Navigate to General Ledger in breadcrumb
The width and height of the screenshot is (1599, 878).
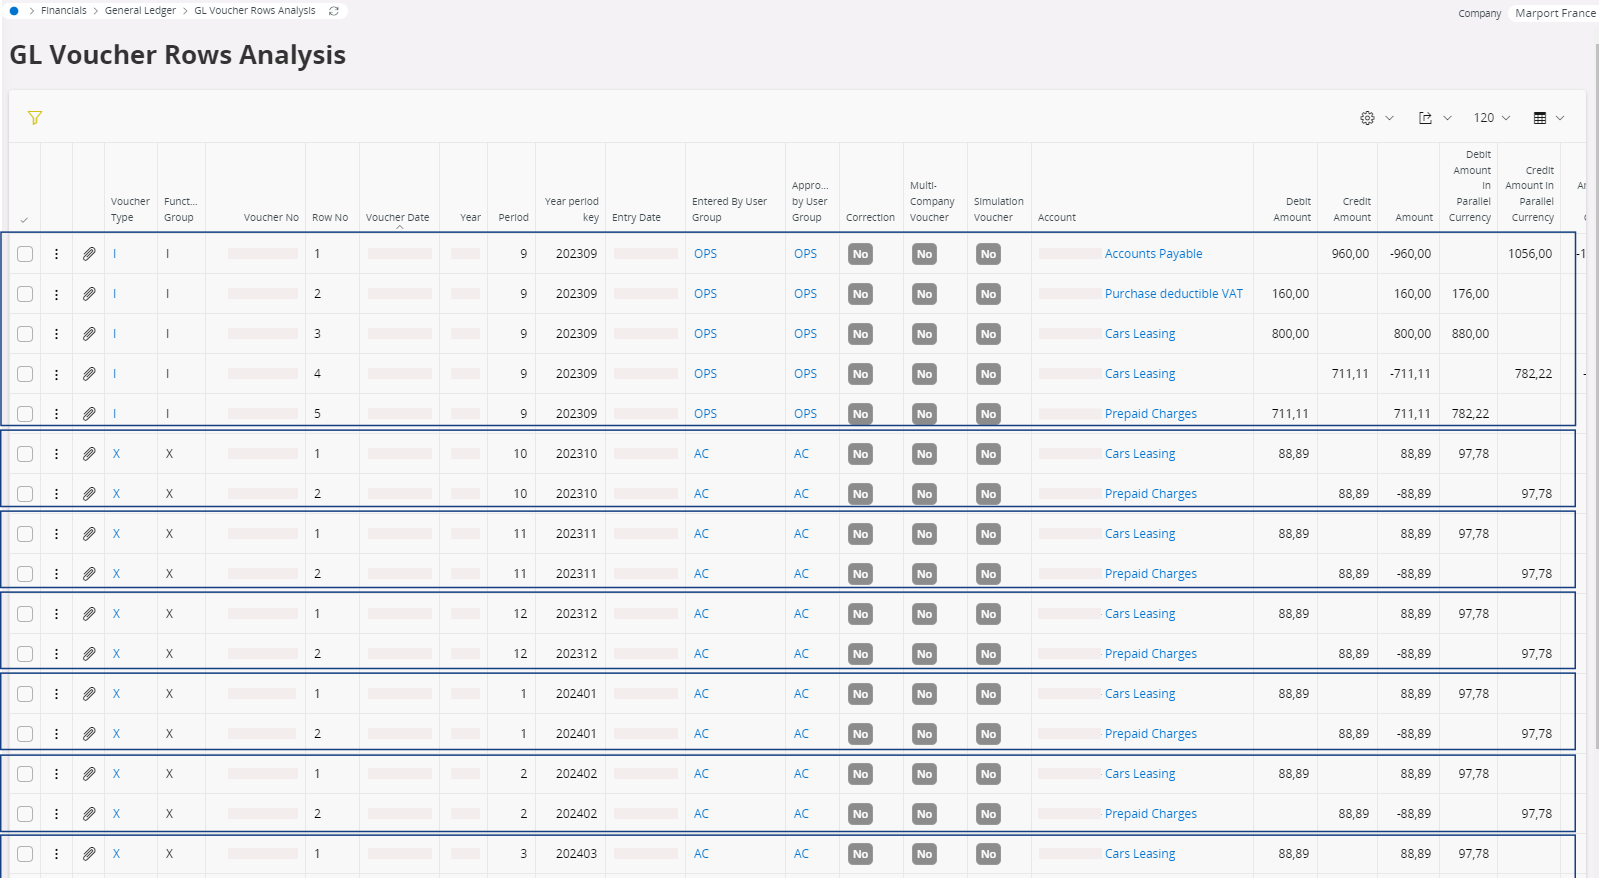point(140,11)
